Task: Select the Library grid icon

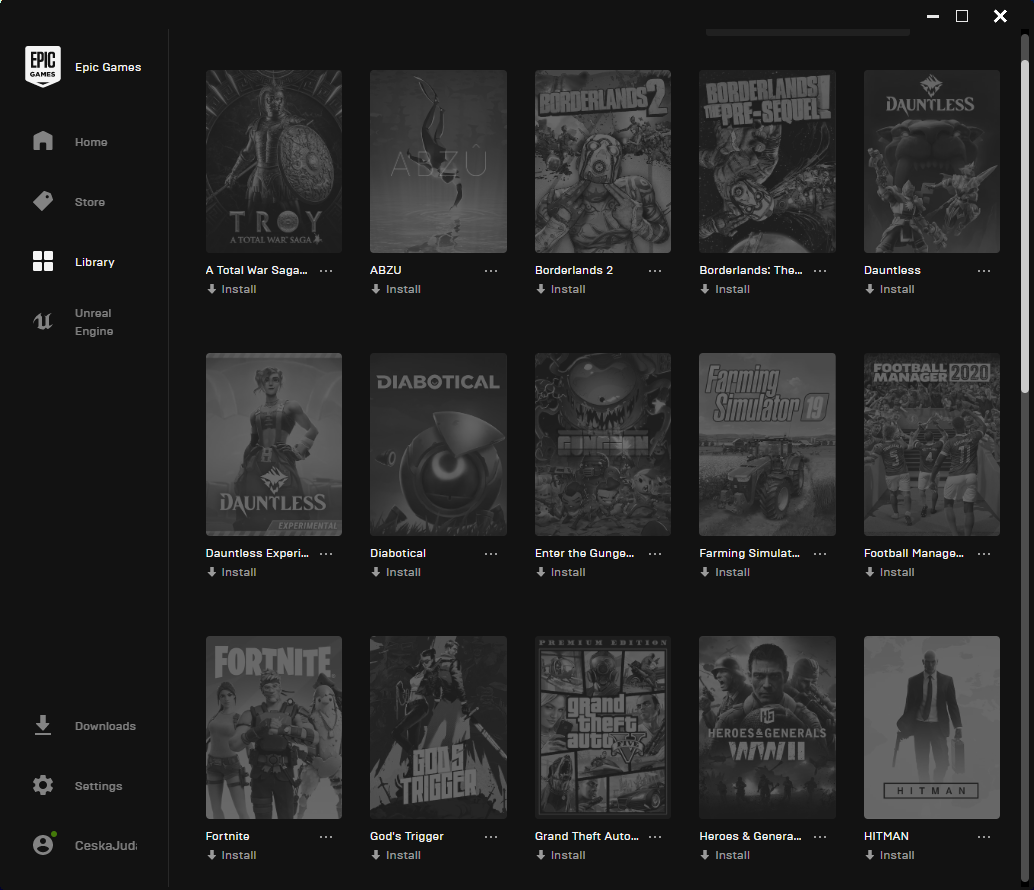Action: (x=43, y=261)
